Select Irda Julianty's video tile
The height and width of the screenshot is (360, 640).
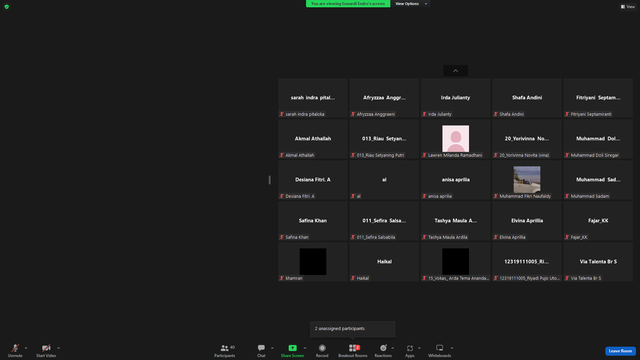pos(456,98)
